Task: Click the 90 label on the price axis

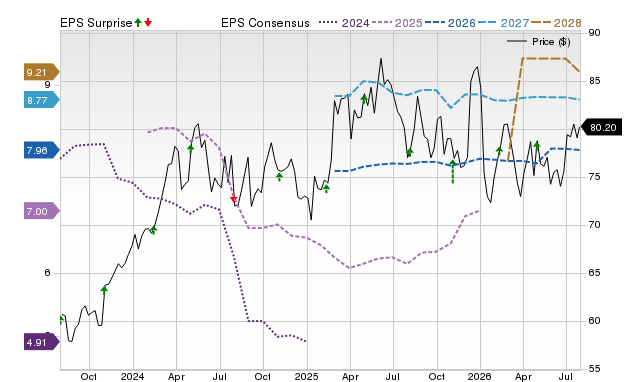Action: pos(594,33)
